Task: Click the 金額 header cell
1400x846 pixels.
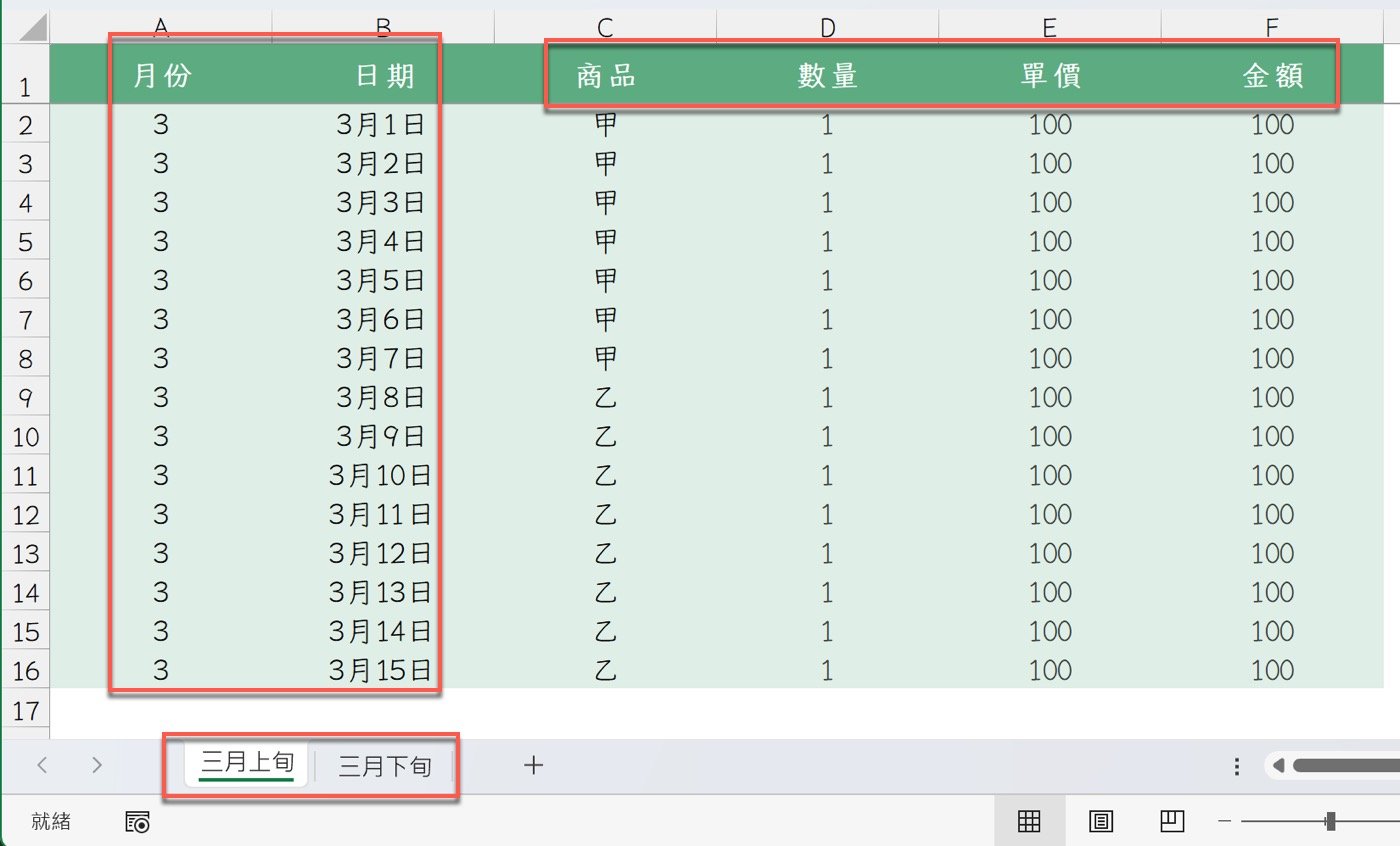Action: pos(1272,76)
